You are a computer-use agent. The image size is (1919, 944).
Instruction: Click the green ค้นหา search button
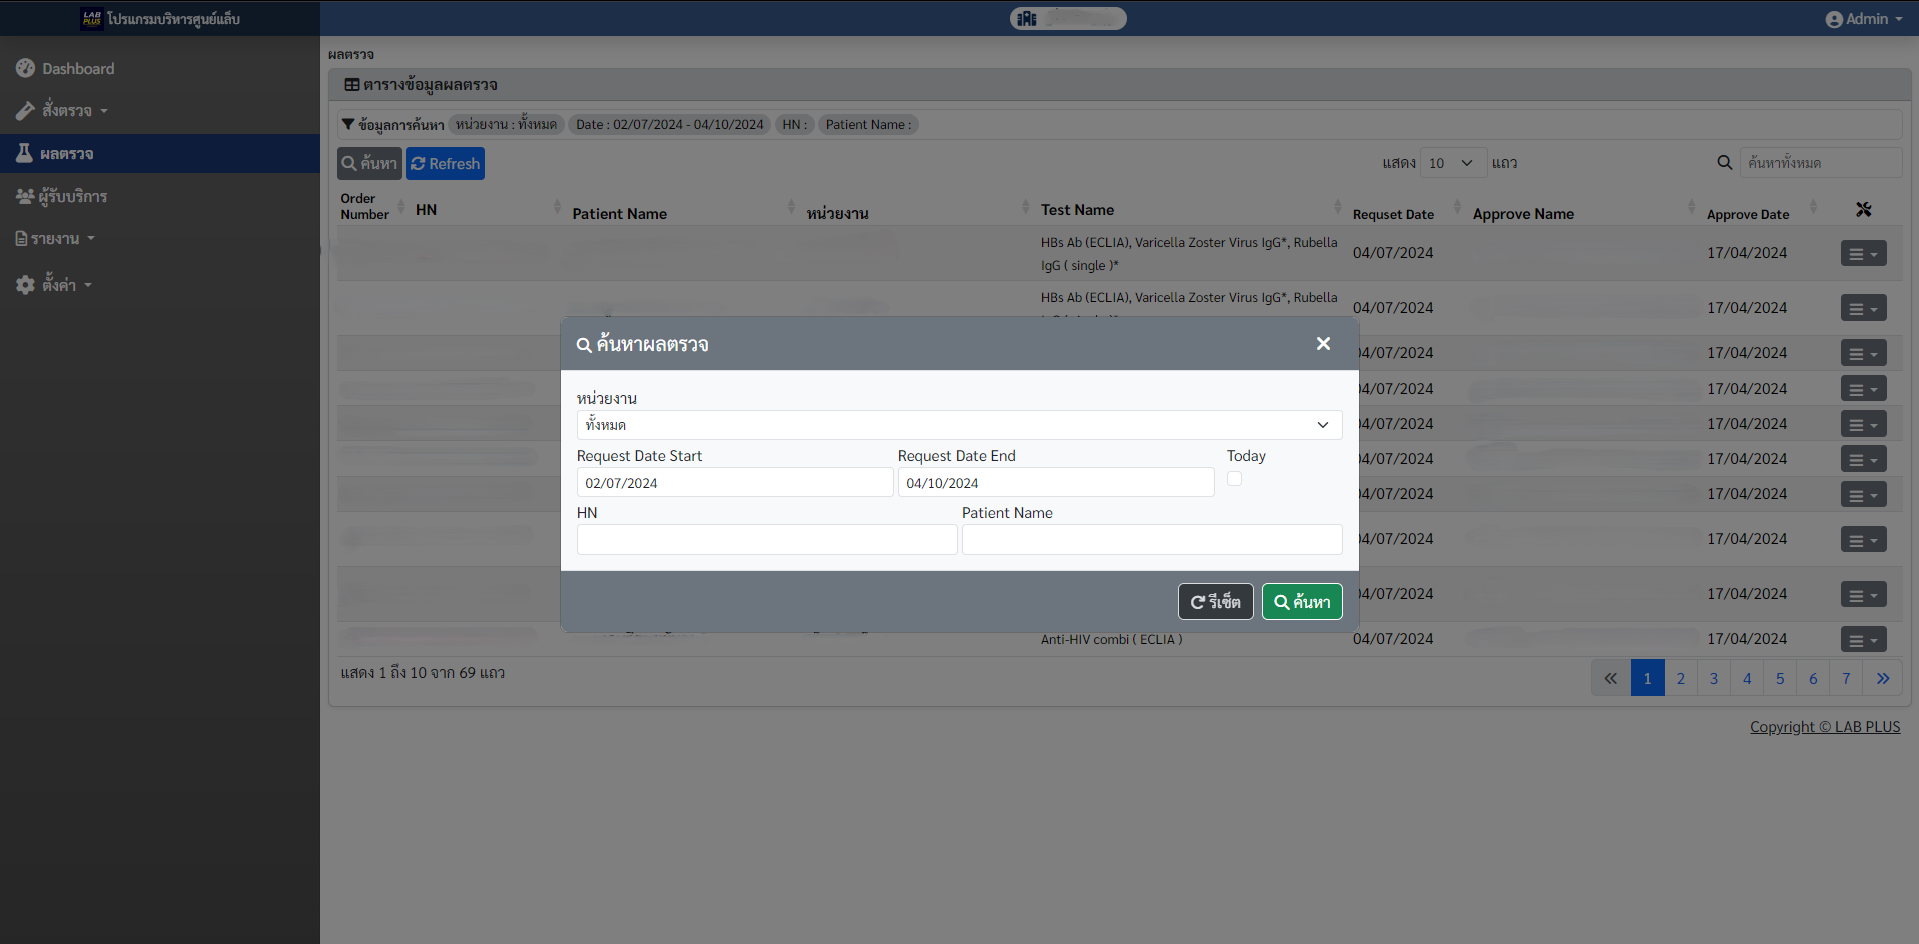tap(1301, 602)
